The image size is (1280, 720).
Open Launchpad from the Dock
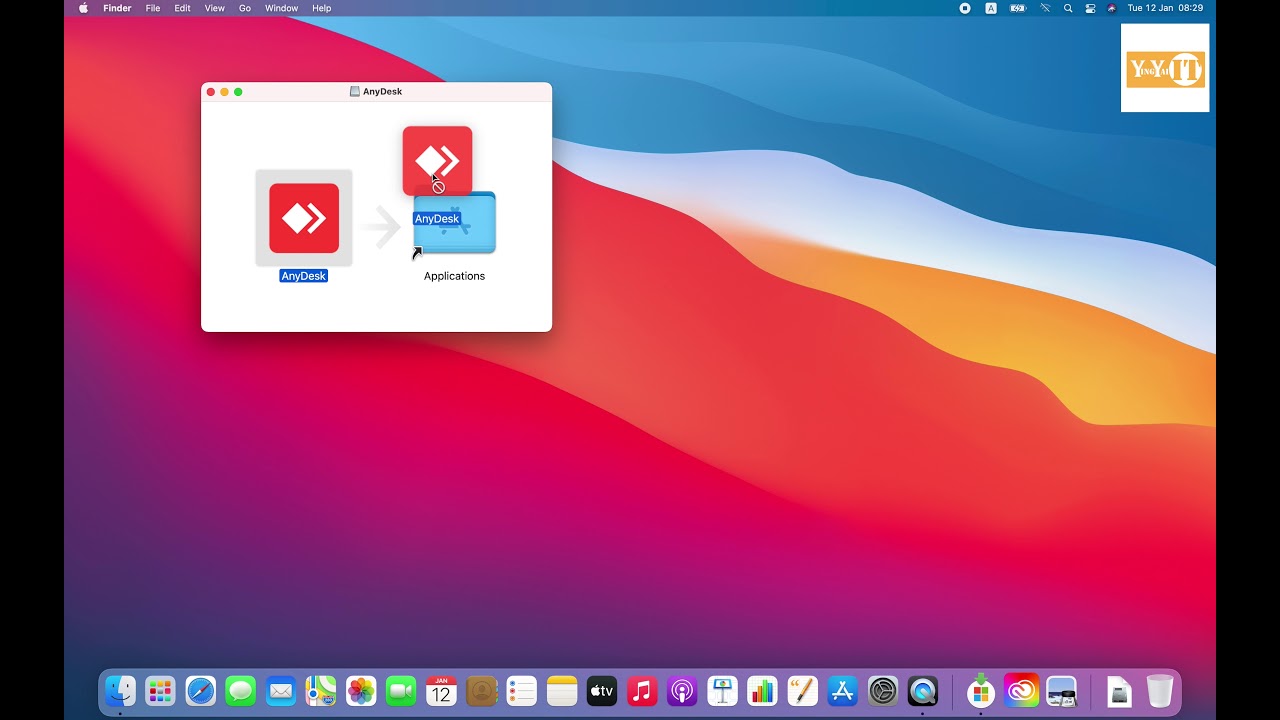click(x=160, y=691)
